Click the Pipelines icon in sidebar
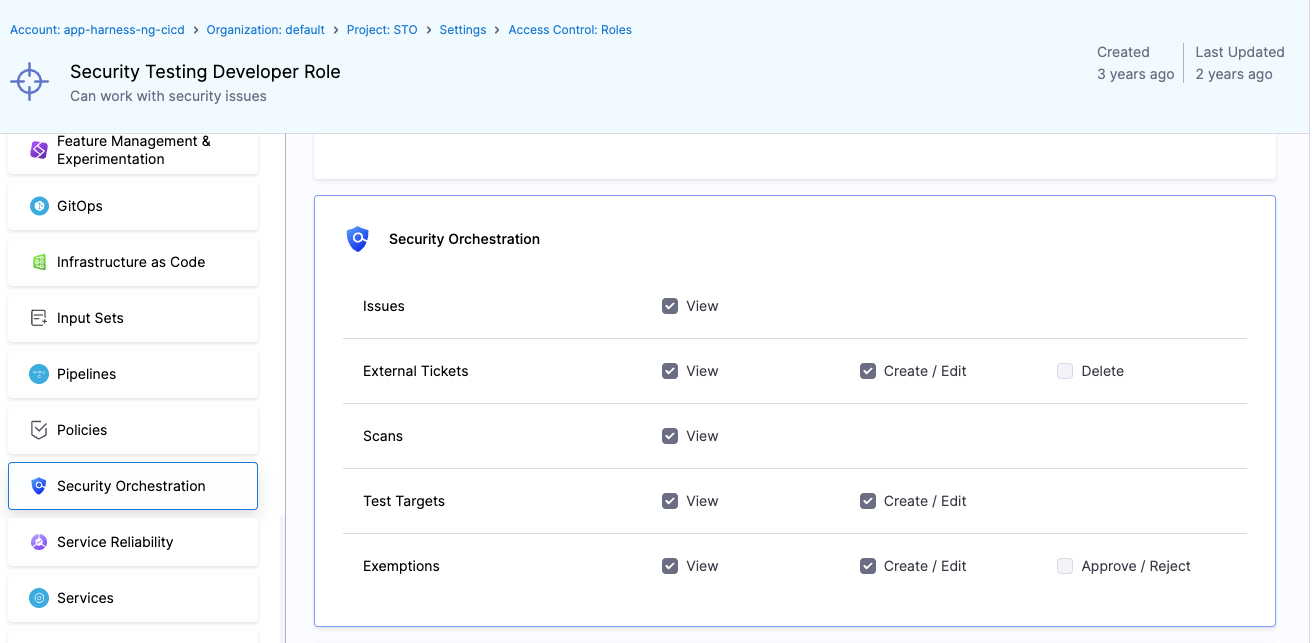Screen dimensions: 1316x643 (x=39, y=374)
